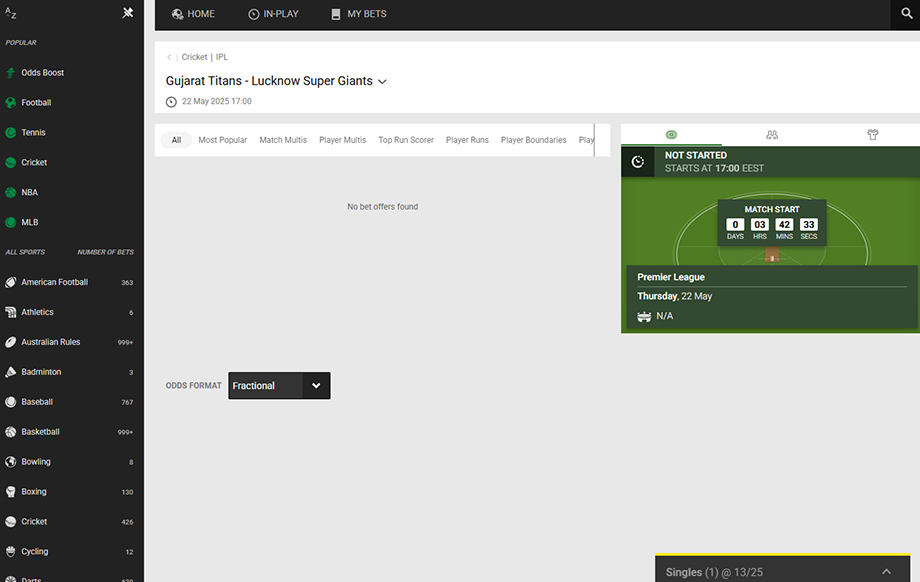920x582 pixels.
Task: Click the timer icon next to Not Started
Action: [x=638, y=162]
